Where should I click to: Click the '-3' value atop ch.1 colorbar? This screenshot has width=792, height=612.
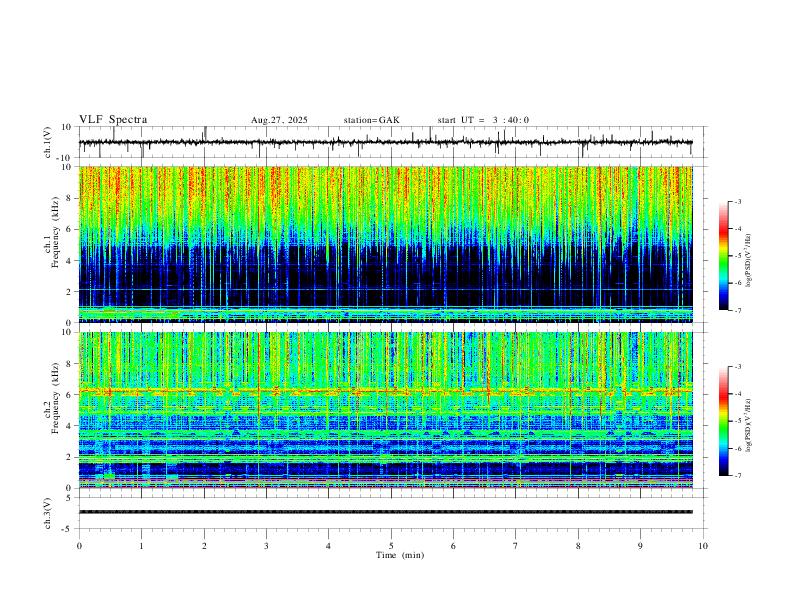point(737,201)
